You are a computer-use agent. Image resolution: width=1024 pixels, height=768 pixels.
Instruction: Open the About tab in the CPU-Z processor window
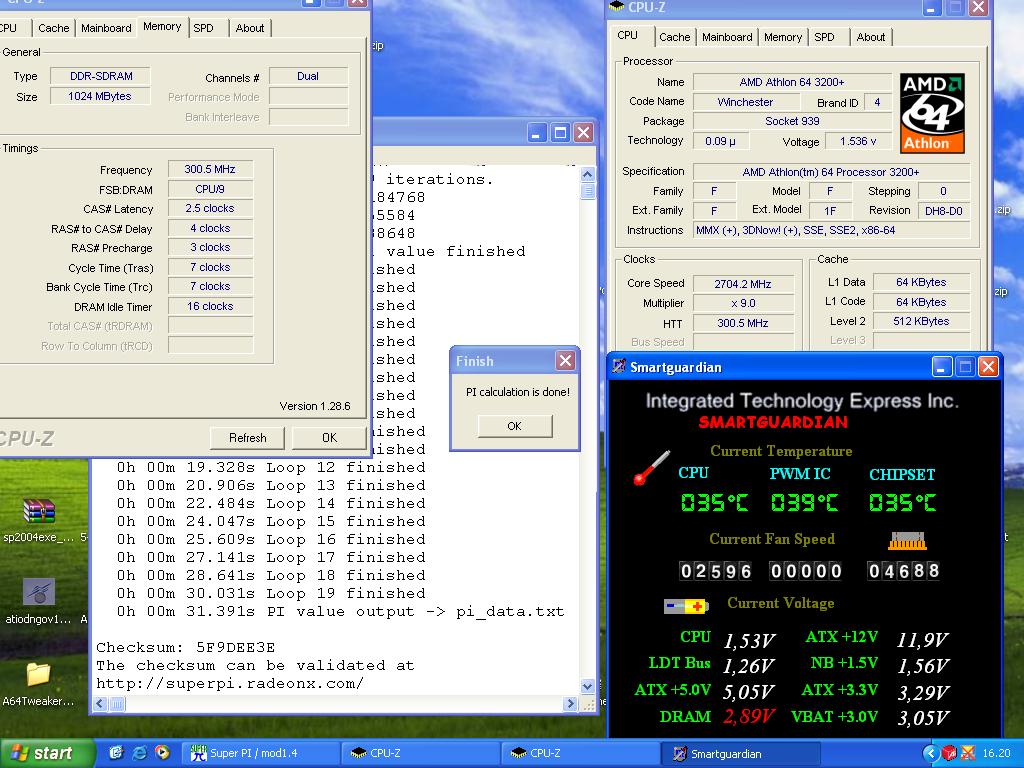pos(871,37)
